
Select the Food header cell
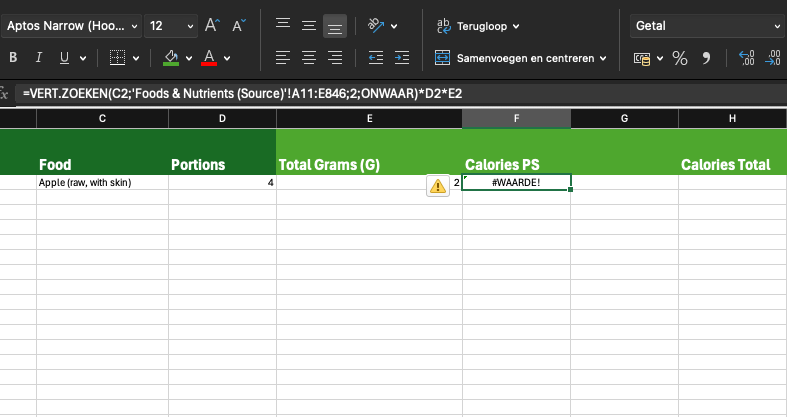[102, 152]
